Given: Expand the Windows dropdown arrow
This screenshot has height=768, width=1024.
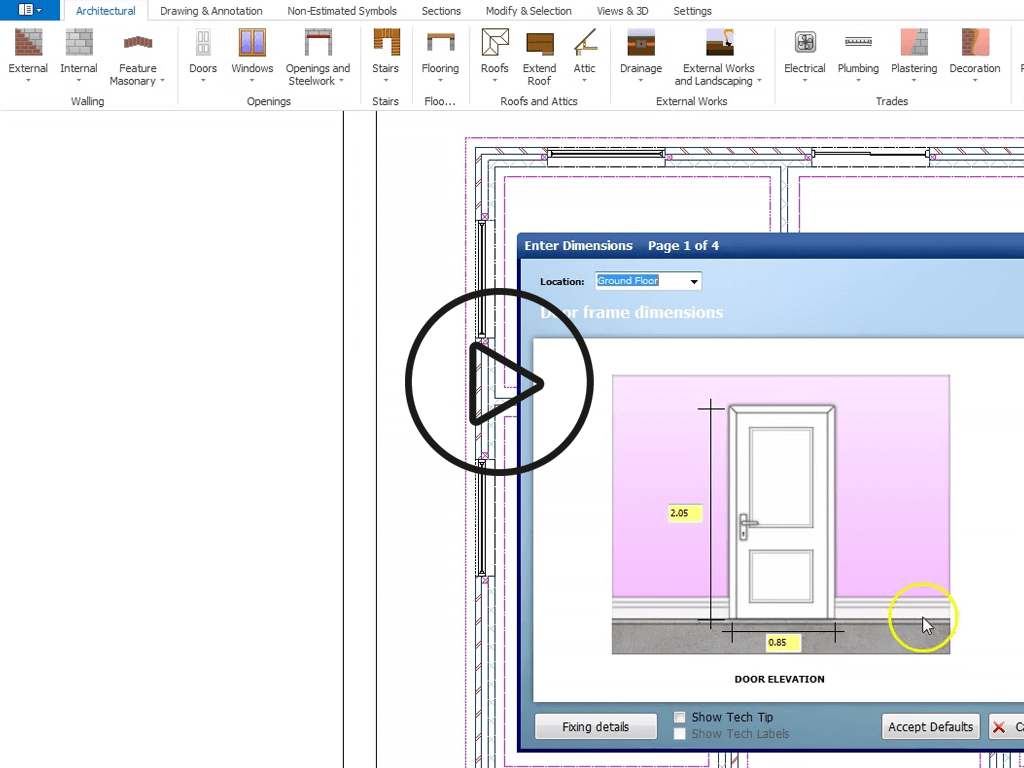Looking at the screenshot, I should pos(252,81).
